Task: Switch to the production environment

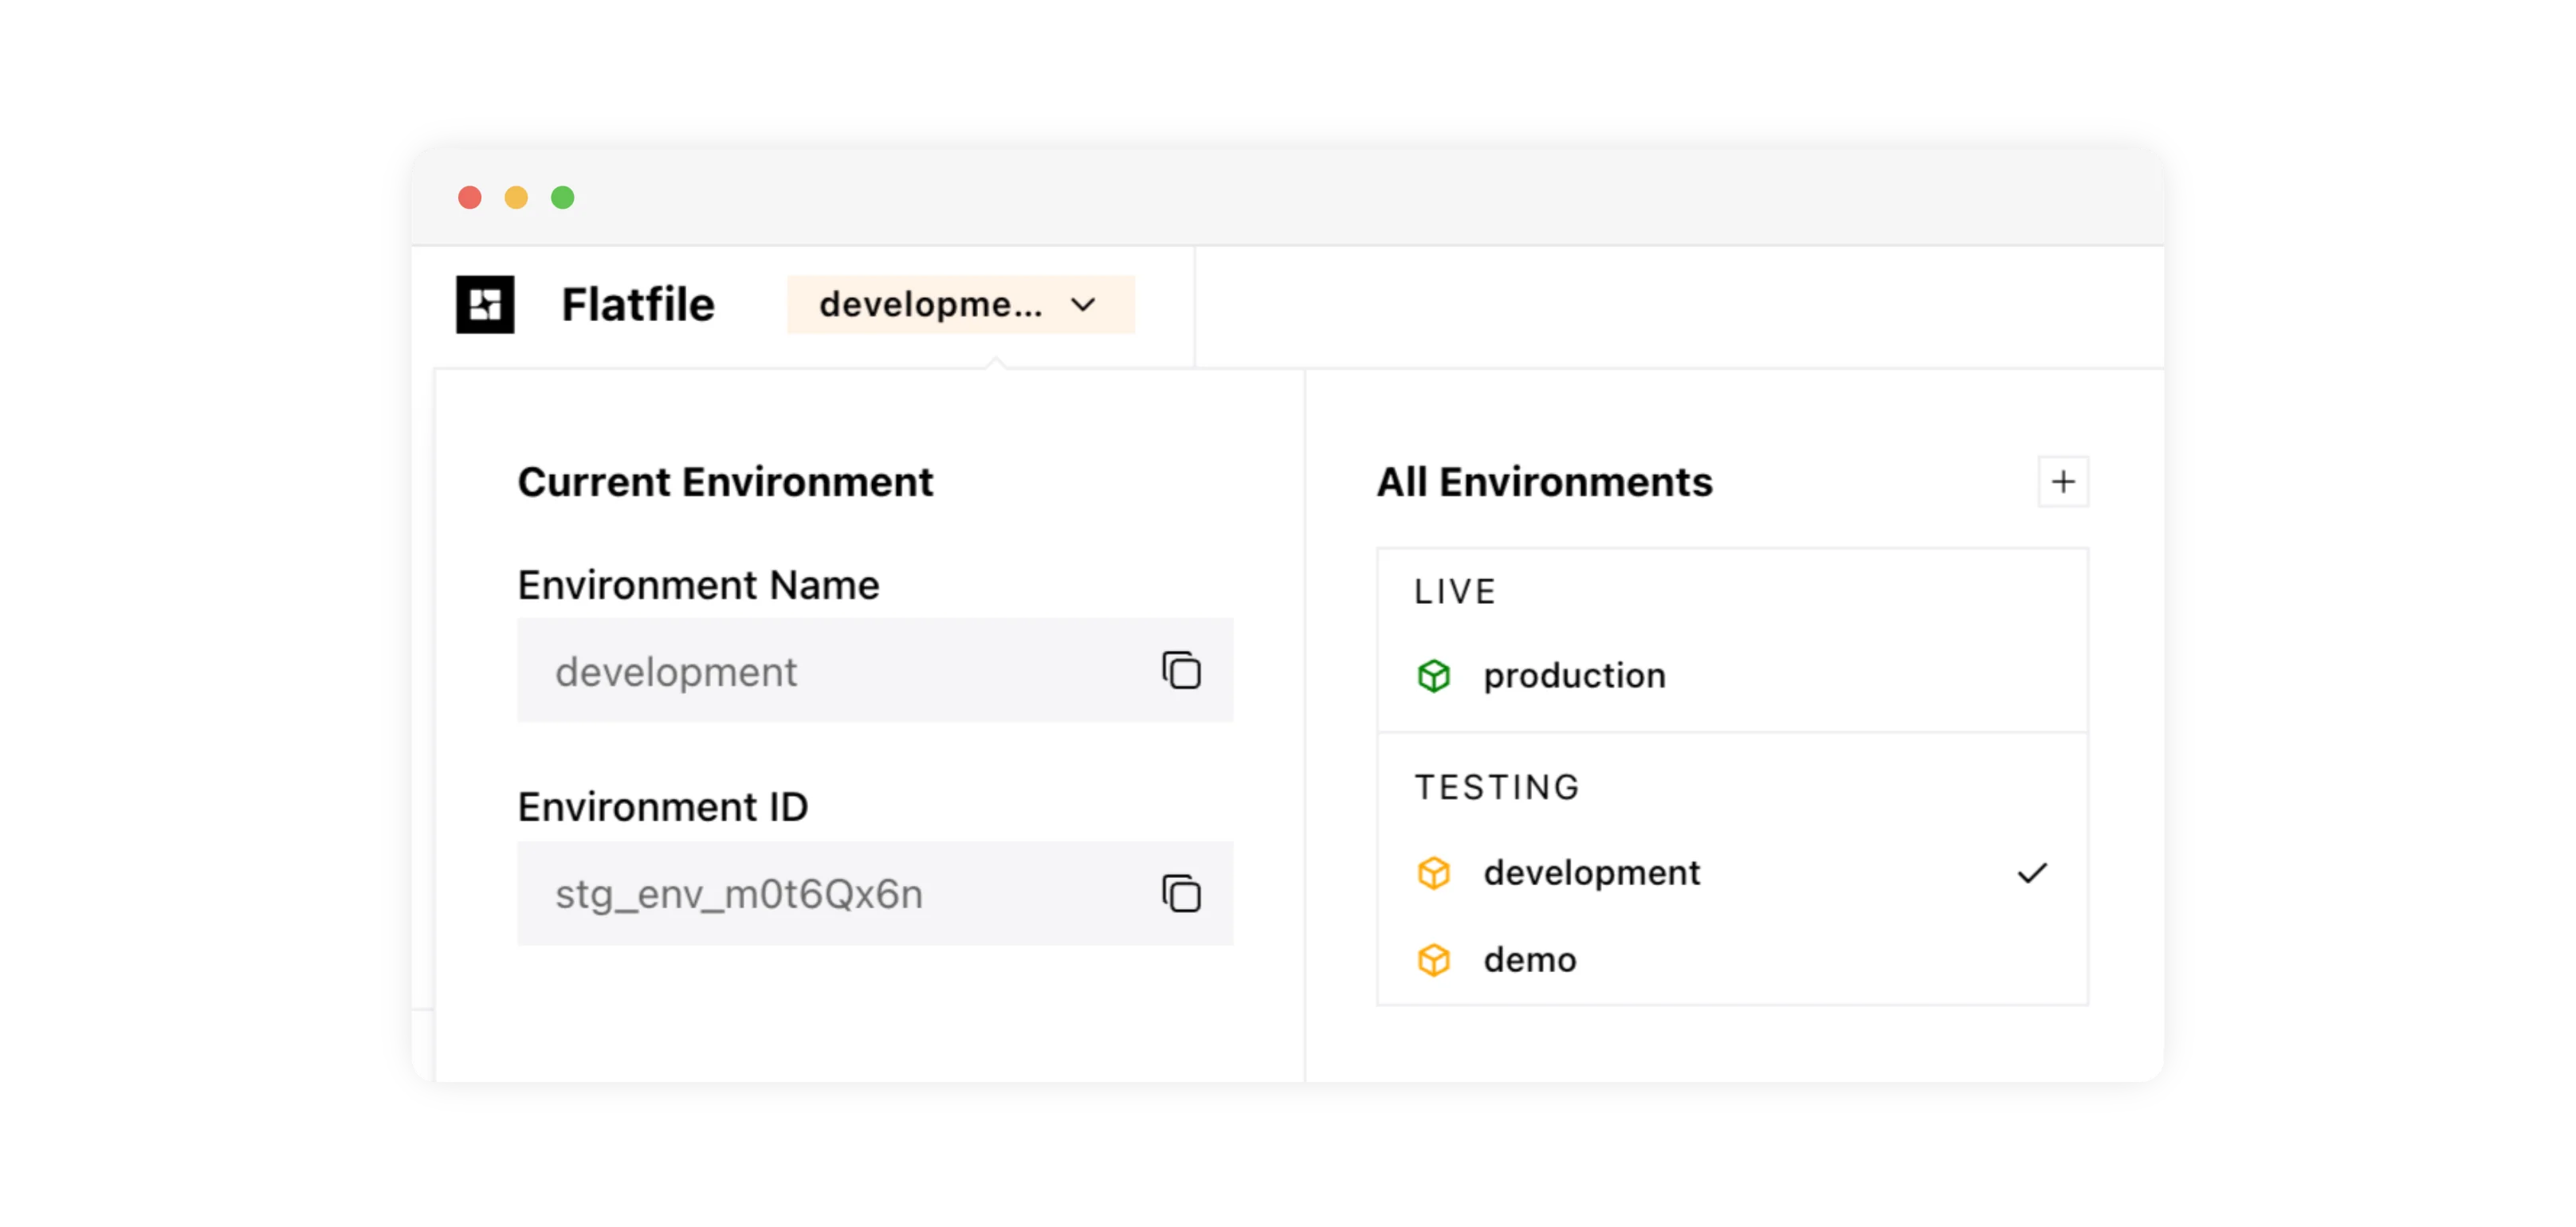Action: [x=1574, y=676]
